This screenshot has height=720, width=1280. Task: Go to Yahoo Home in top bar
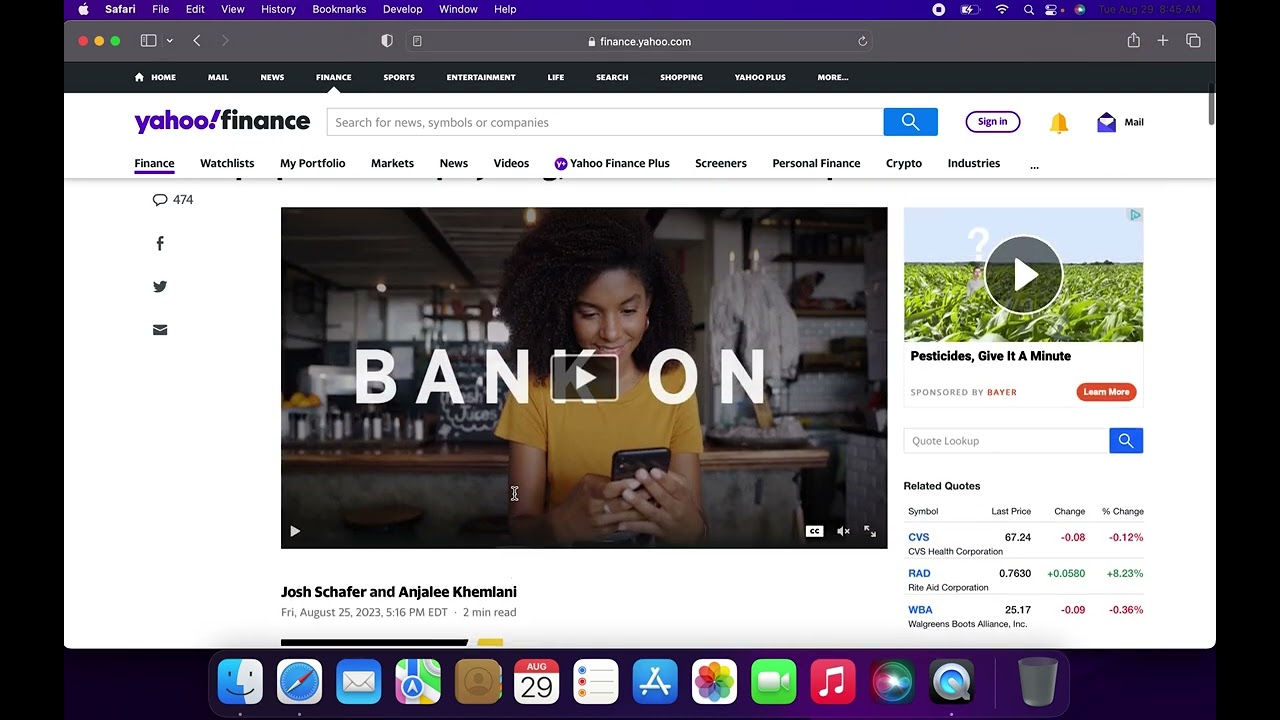coord(155,77)
